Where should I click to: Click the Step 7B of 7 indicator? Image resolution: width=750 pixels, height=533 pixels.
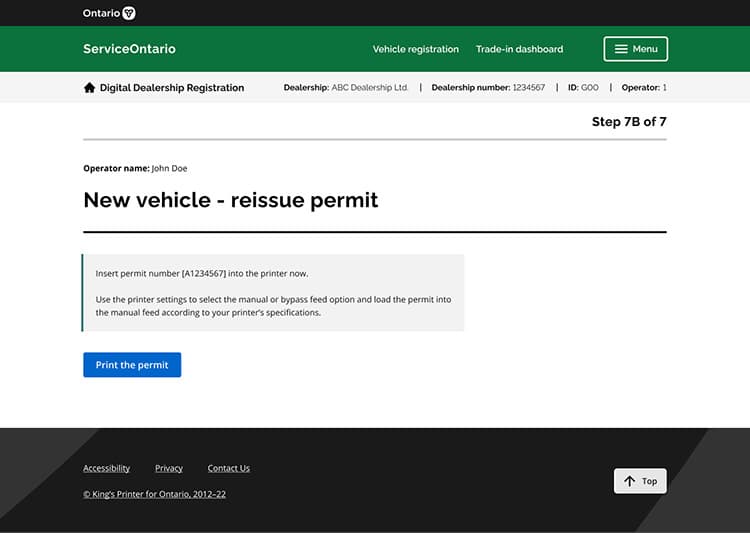point(628,122)
